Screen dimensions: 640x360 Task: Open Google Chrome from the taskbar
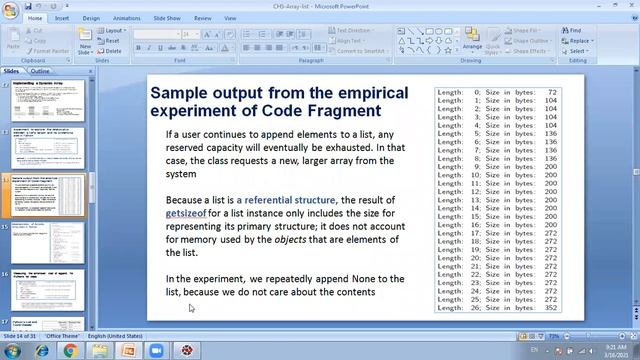tap(70, 351)
